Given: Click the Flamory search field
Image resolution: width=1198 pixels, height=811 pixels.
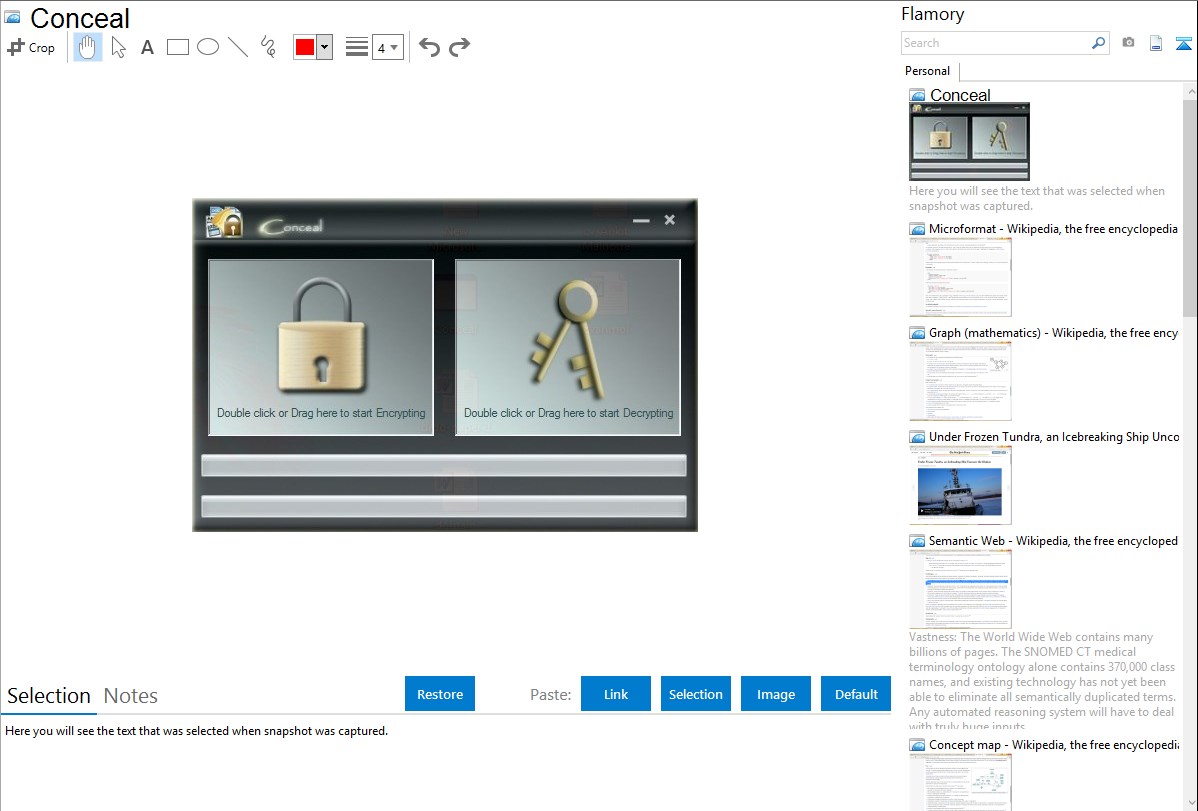Looking at the screenshot, I should pos(996,43).
